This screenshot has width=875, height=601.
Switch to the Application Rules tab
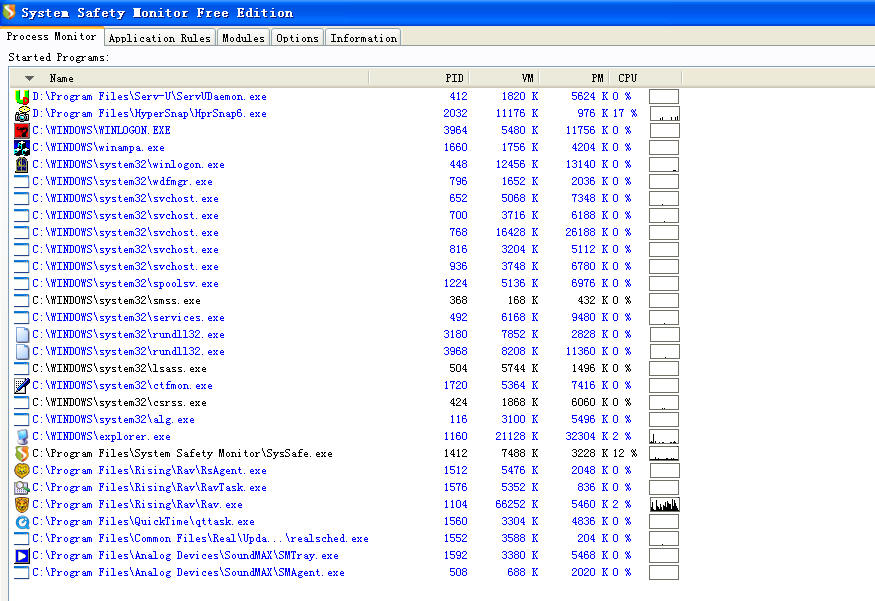coord(160,38)
